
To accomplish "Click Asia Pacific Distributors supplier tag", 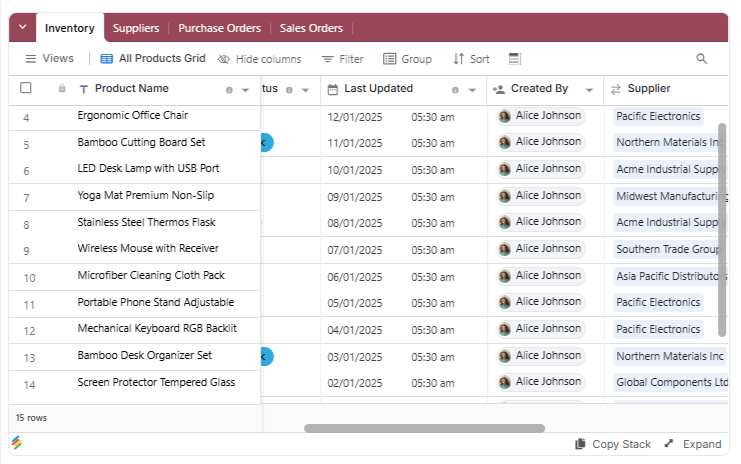I will click(671, 276).
